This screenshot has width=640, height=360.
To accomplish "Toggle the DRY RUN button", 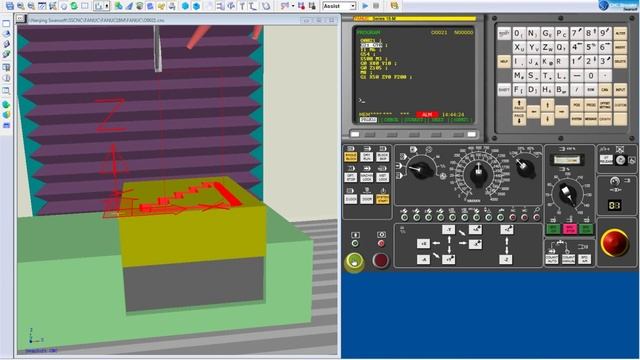I will [x=367, y=157].
